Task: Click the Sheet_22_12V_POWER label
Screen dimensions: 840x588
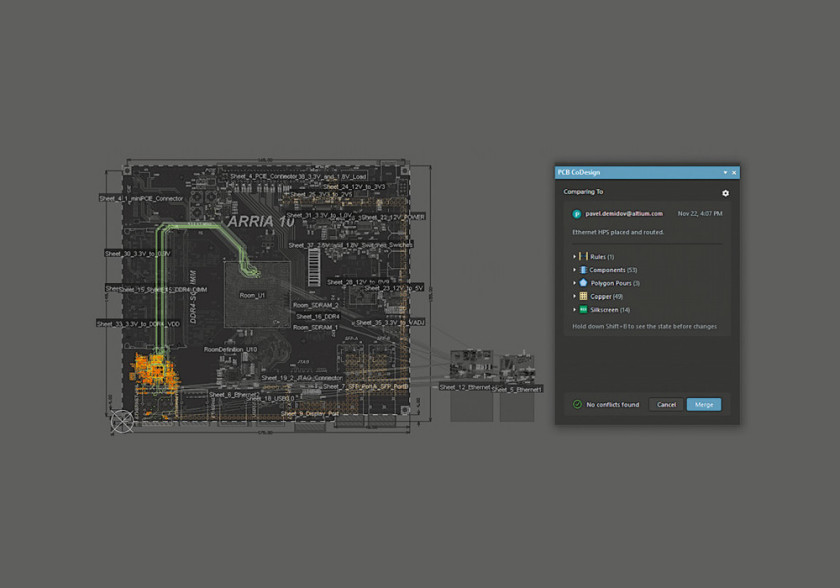Action: click(x=393, y=217)
